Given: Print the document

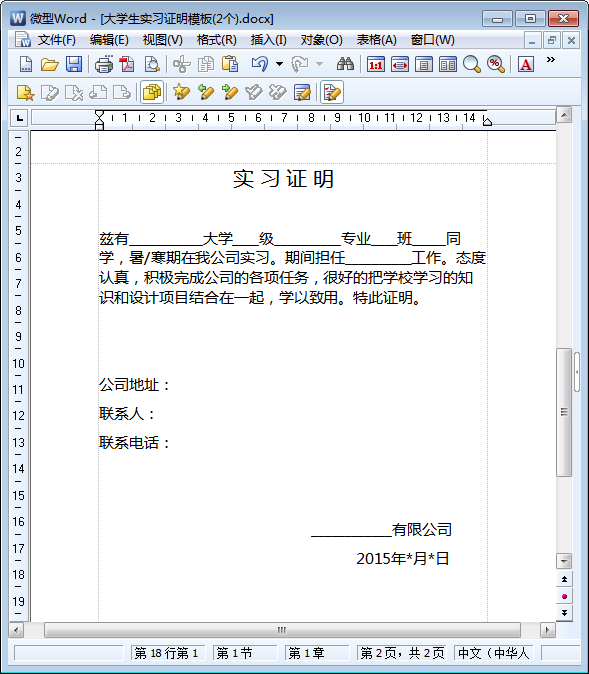Looking at the screenshot, I should [104, 64].
